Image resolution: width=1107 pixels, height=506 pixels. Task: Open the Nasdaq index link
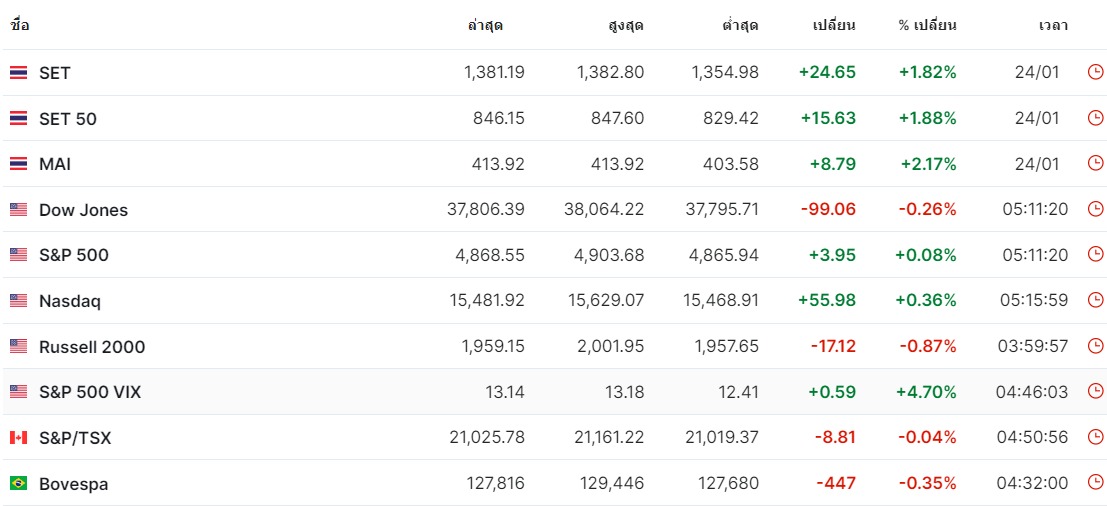[70, 301]
